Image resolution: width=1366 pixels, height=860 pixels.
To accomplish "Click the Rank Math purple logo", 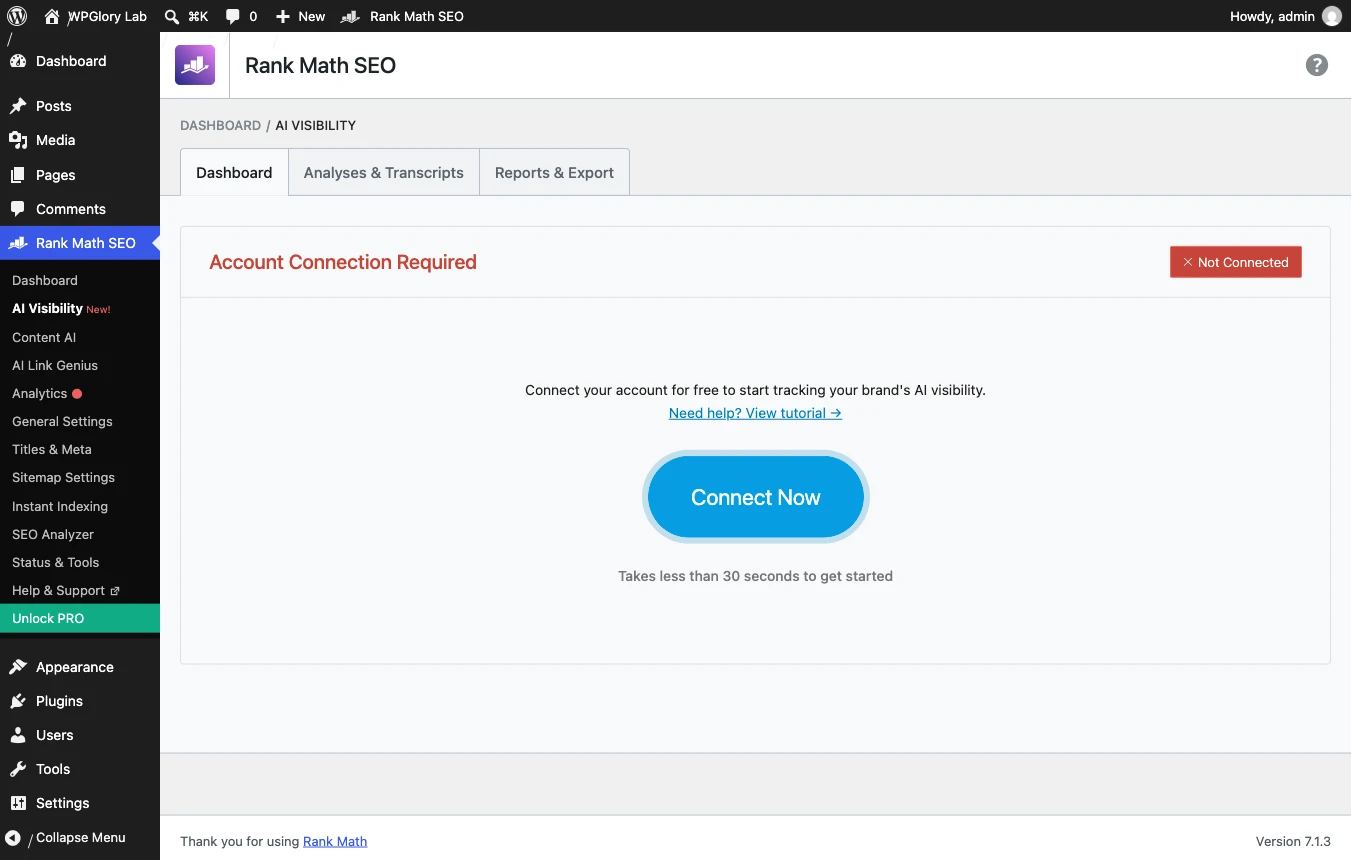I will point(195,65).
